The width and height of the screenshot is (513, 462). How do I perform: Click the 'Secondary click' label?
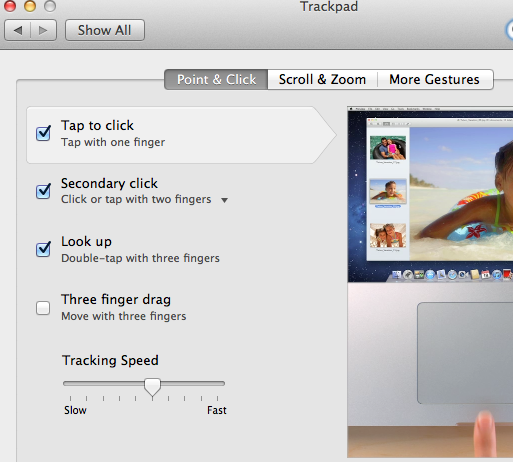pyautogui.click(x=109, y=183)
